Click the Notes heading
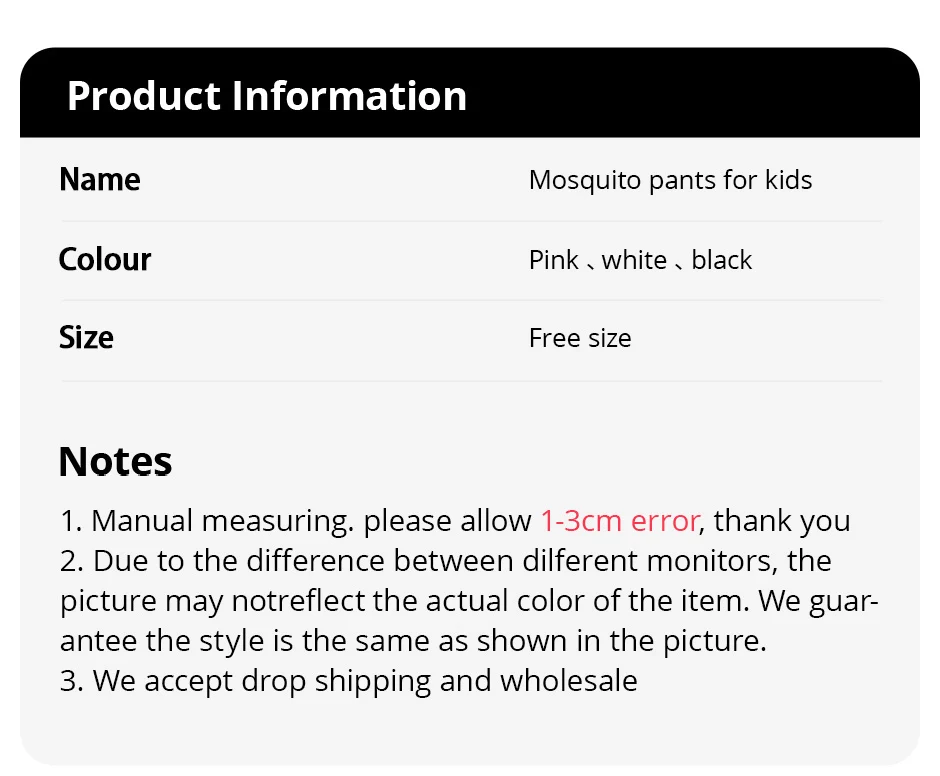Screen dimensions: 940x776 (116, 462)
